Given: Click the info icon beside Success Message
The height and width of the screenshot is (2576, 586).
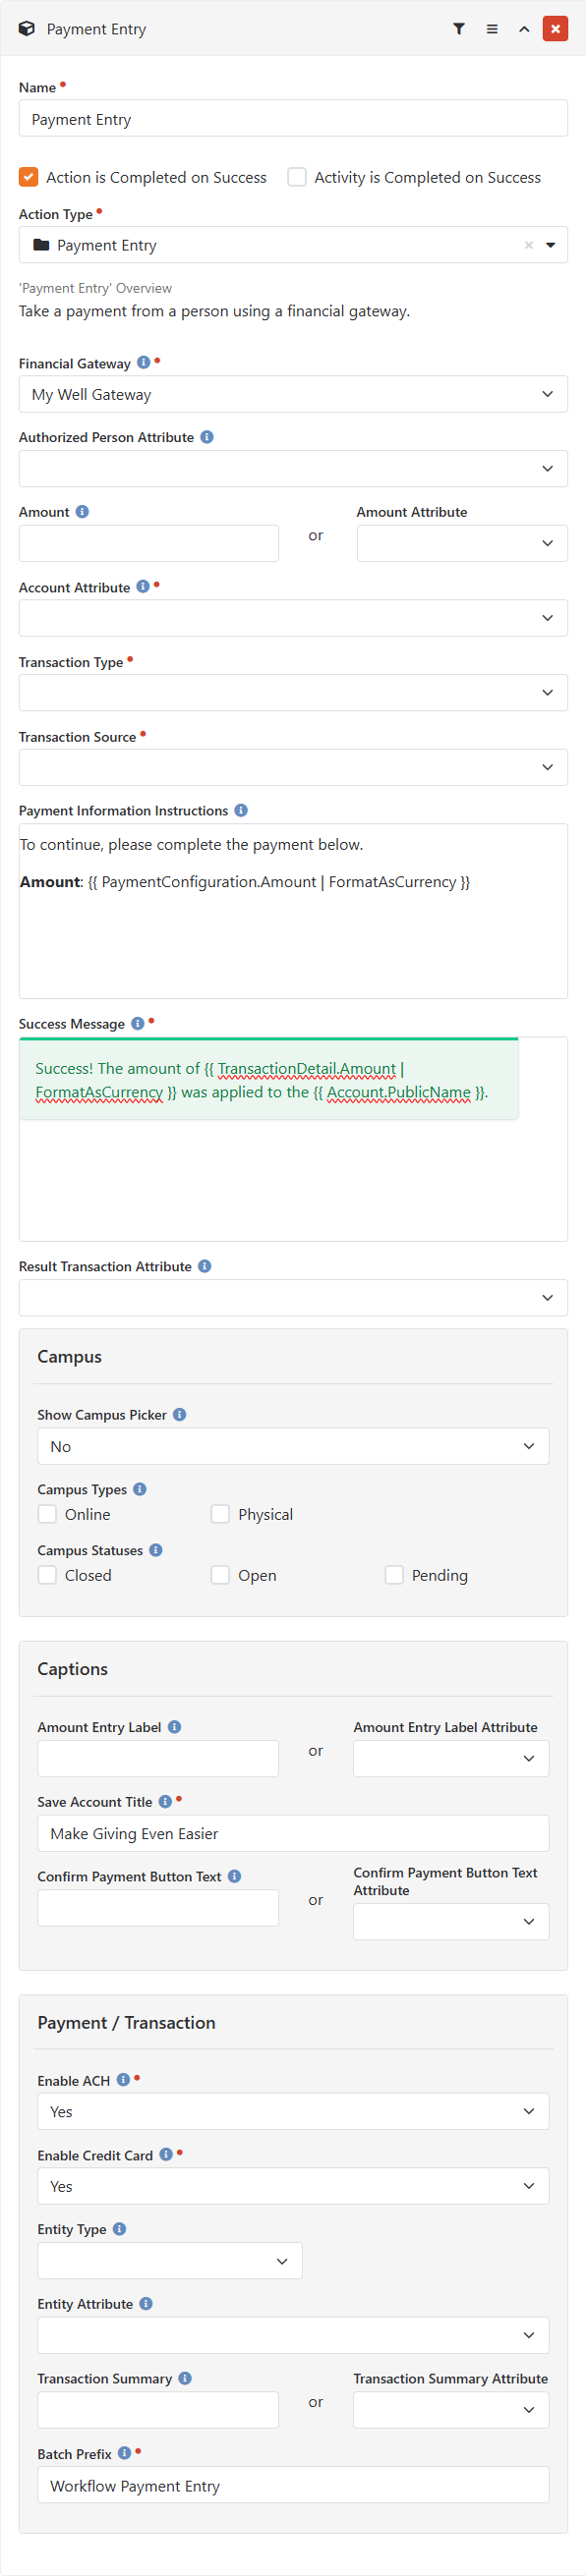Looking at the screenshot, I should point(137,1023).
